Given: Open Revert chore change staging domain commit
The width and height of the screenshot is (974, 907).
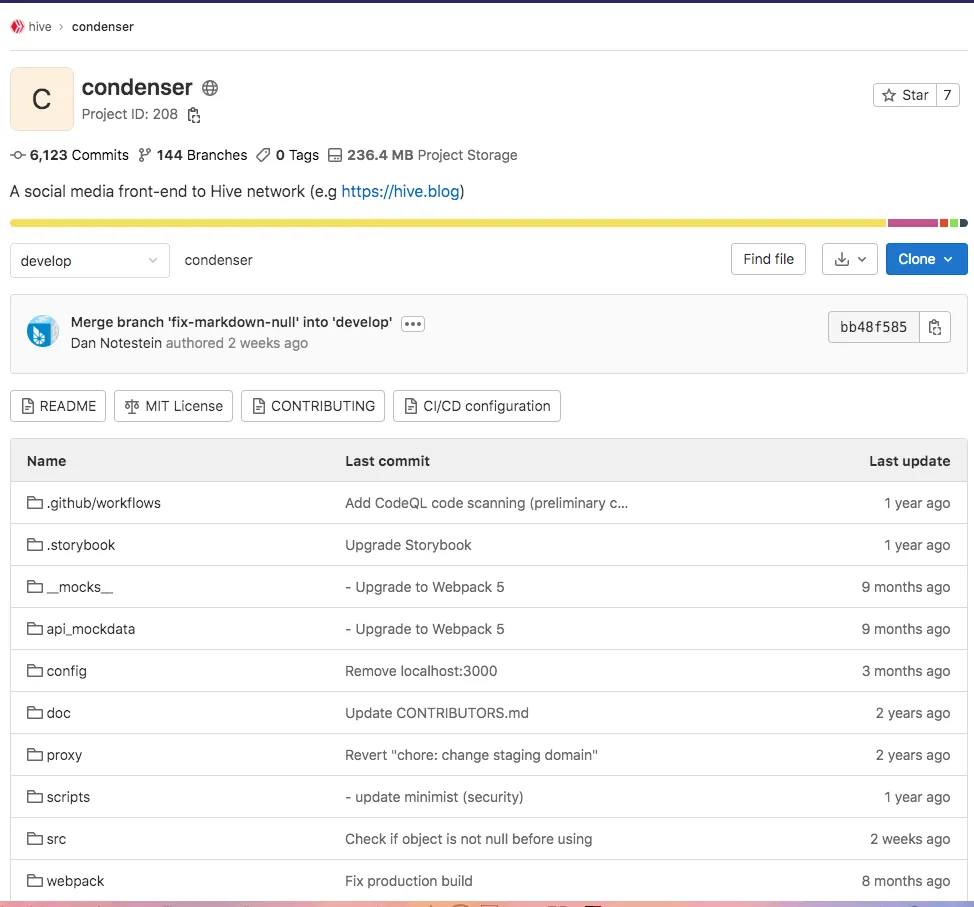Looking at the screenshot, I should 471,755.
